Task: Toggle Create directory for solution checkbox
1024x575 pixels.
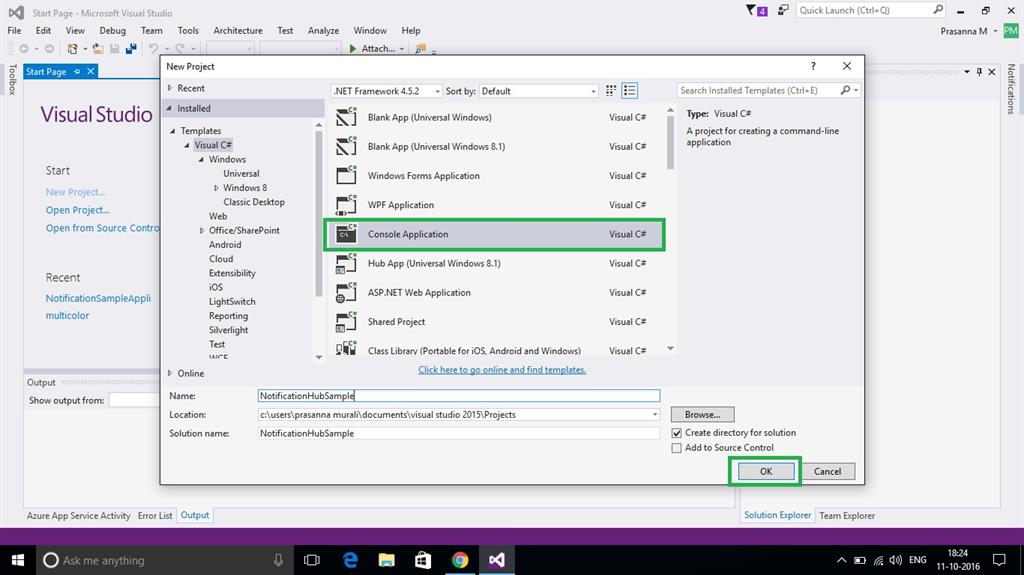Action: click(x=677, y=433)
